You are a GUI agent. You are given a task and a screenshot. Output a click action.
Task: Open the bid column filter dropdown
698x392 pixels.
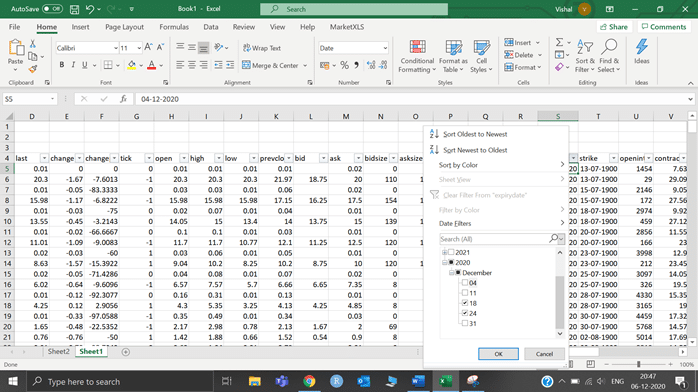(x=323, y=158)
